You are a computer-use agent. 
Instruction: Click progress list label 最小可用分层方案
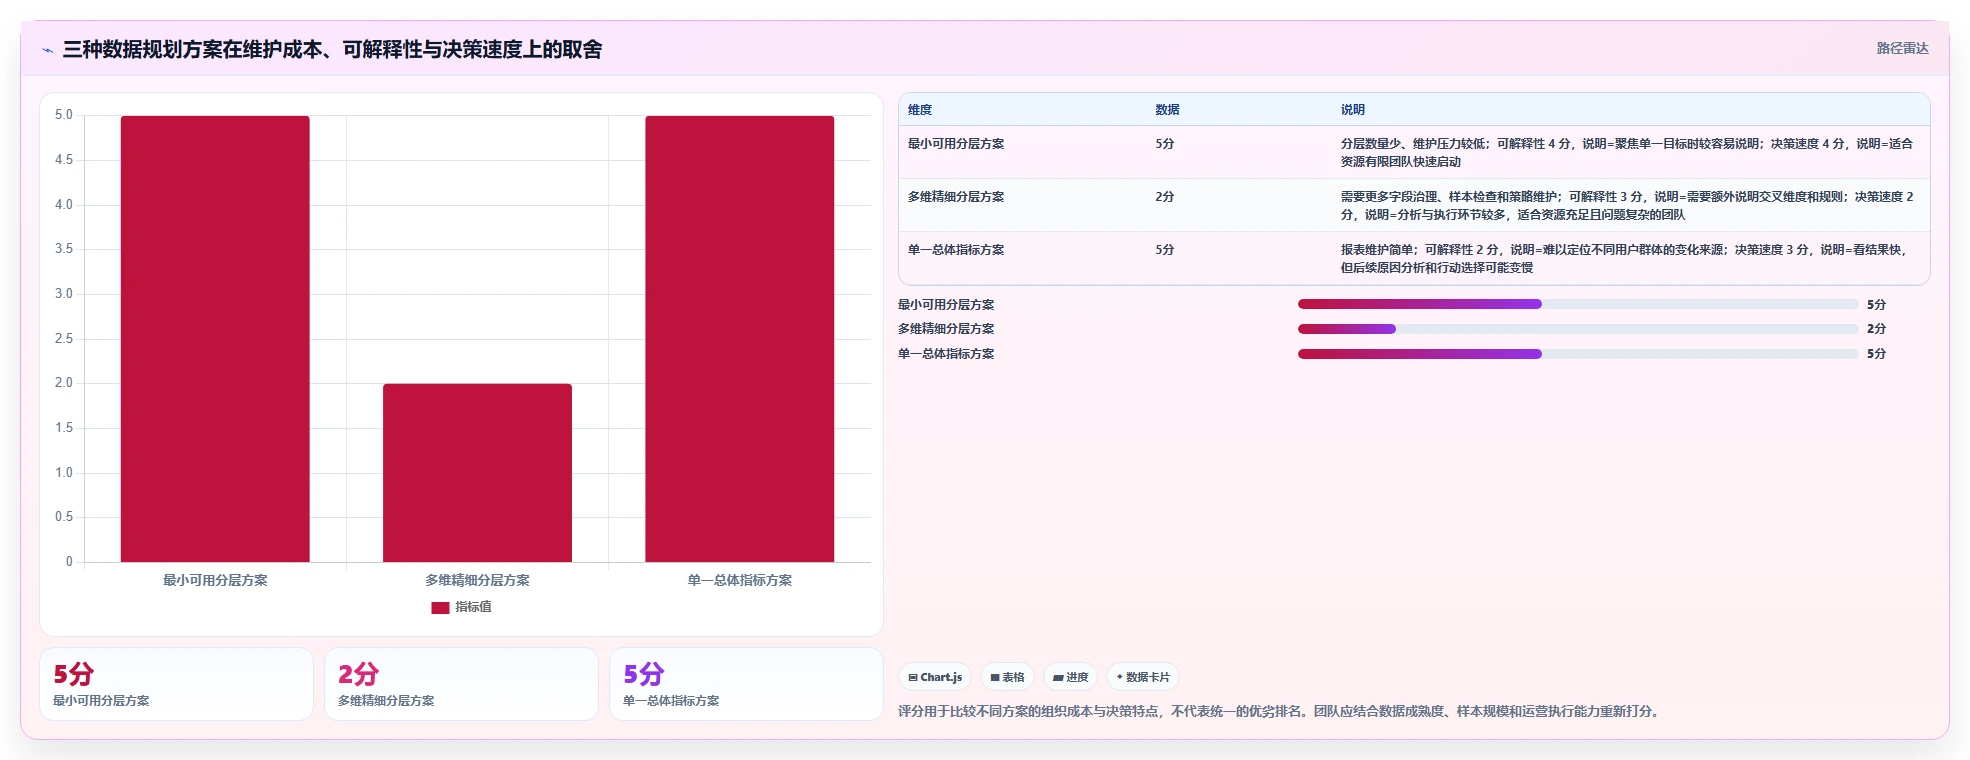(x=946, y=305)
